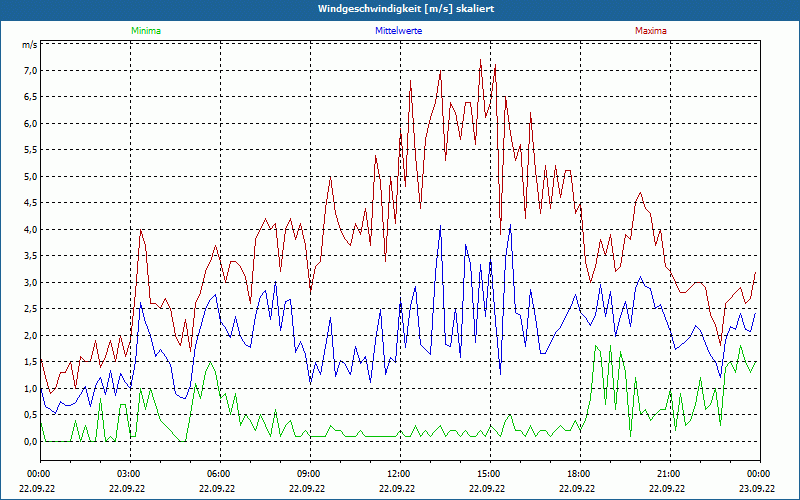
Task: Click the 3,0 y-axis value
Action: click(x=31, y=283)
